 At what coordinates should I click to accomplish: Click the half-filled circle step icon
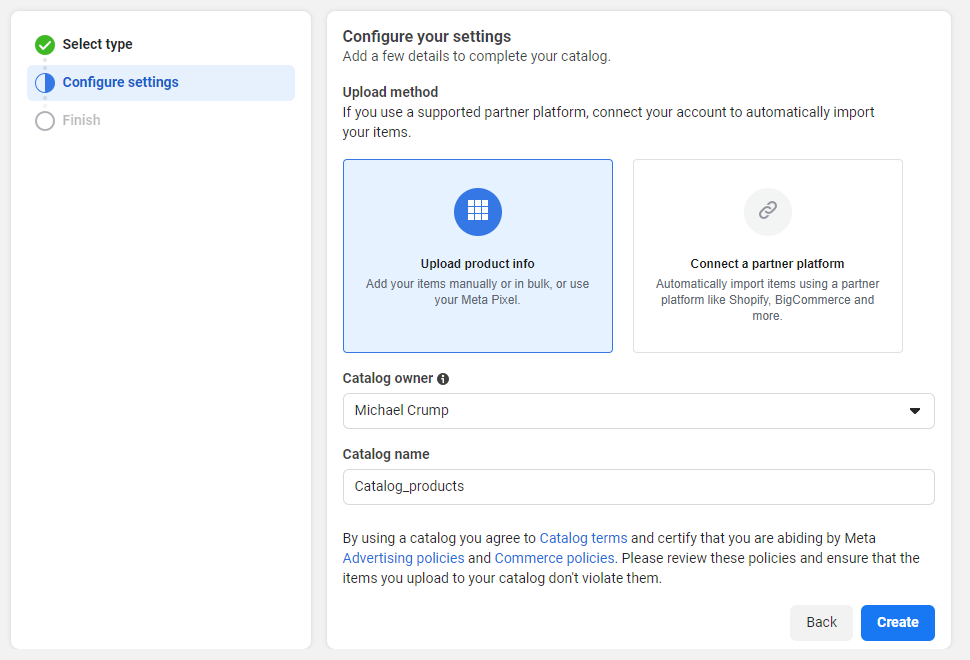tap(45, 82)
